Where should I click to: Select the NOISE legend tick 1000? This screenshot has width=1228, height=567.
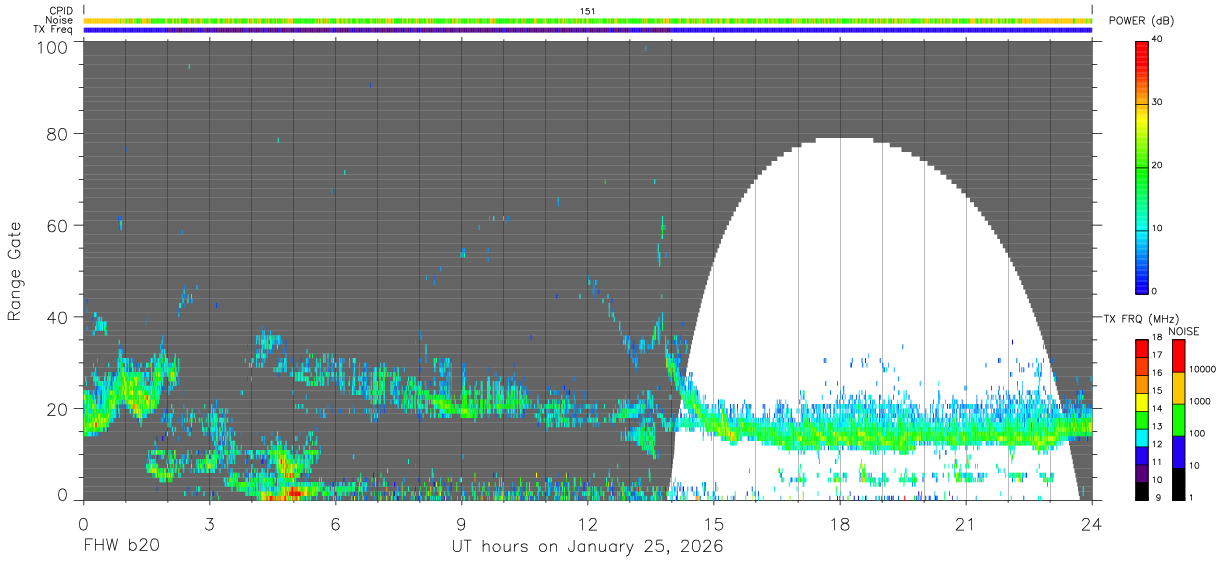pos(1198,400)
